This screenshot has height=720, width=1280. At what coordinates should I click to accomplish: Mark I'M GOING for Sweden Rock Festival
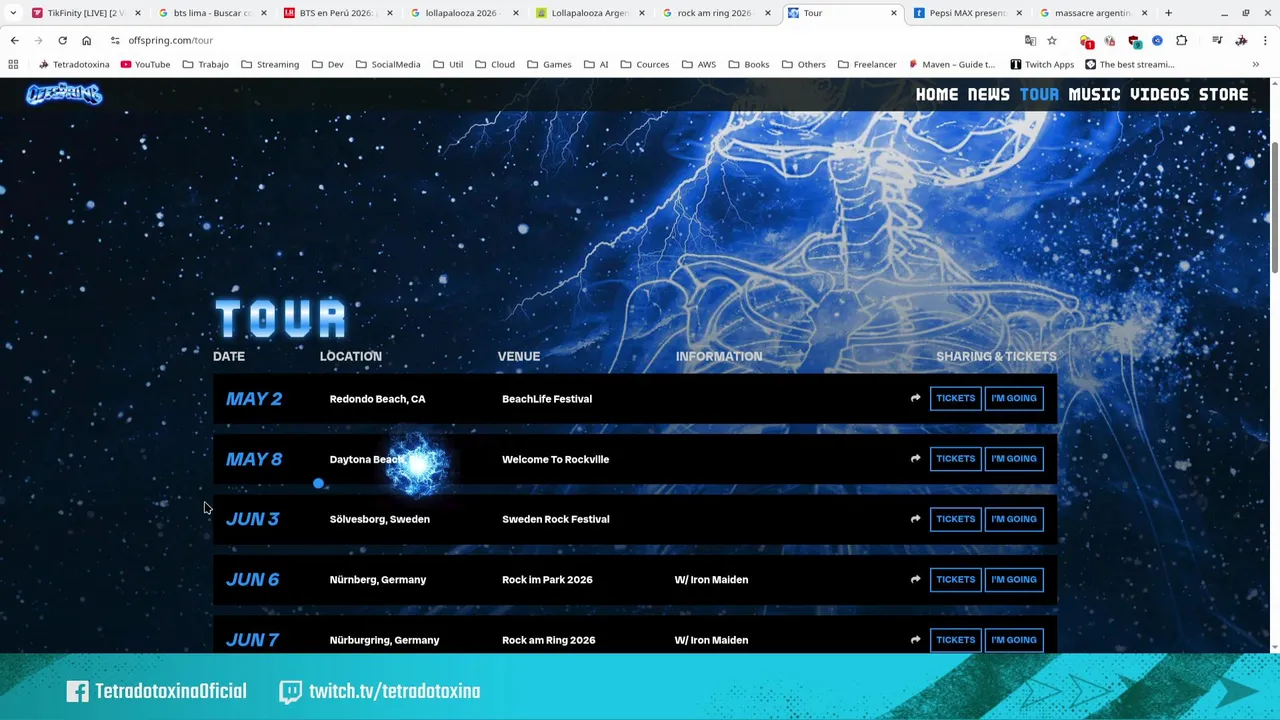[1013, 518]
